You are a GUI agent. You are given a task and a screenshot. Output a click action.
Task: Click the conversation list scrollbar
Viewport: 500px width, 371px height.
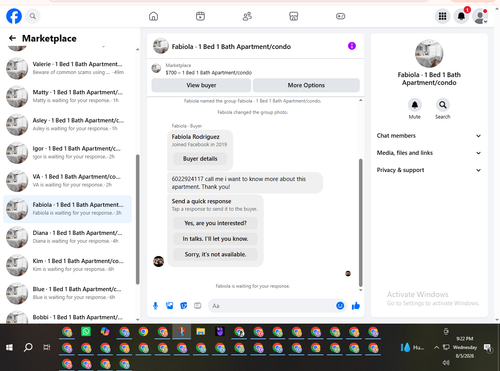tap(137, 219)
